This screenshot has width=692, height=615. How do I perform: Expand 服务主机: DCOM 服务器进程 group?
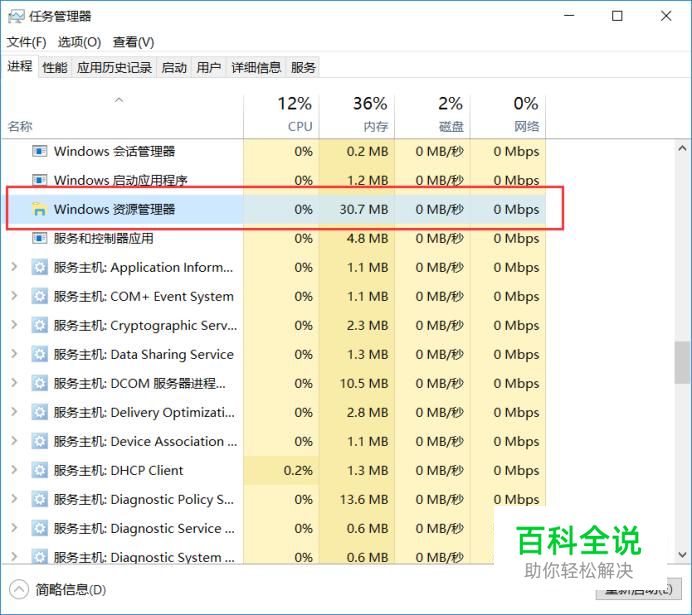14,383
